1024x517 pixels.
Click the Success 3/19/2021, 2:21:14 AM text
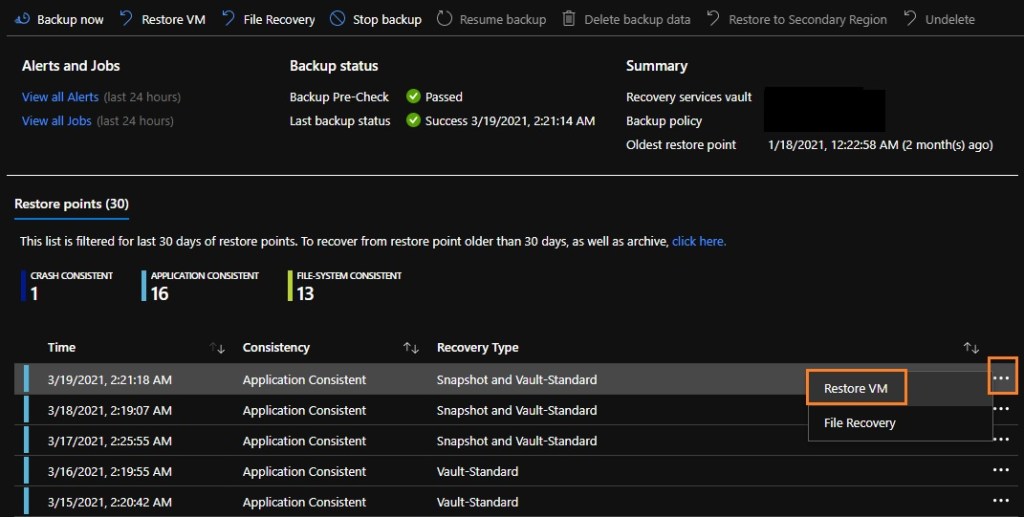coord(510,121)
